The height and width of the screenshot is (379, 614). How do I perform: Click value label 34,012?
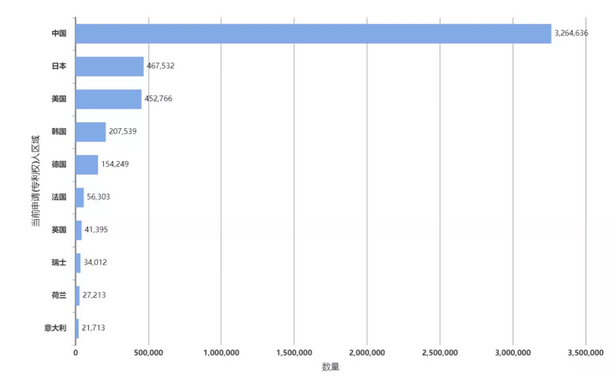pyautogui.click(x=95, y=262)
